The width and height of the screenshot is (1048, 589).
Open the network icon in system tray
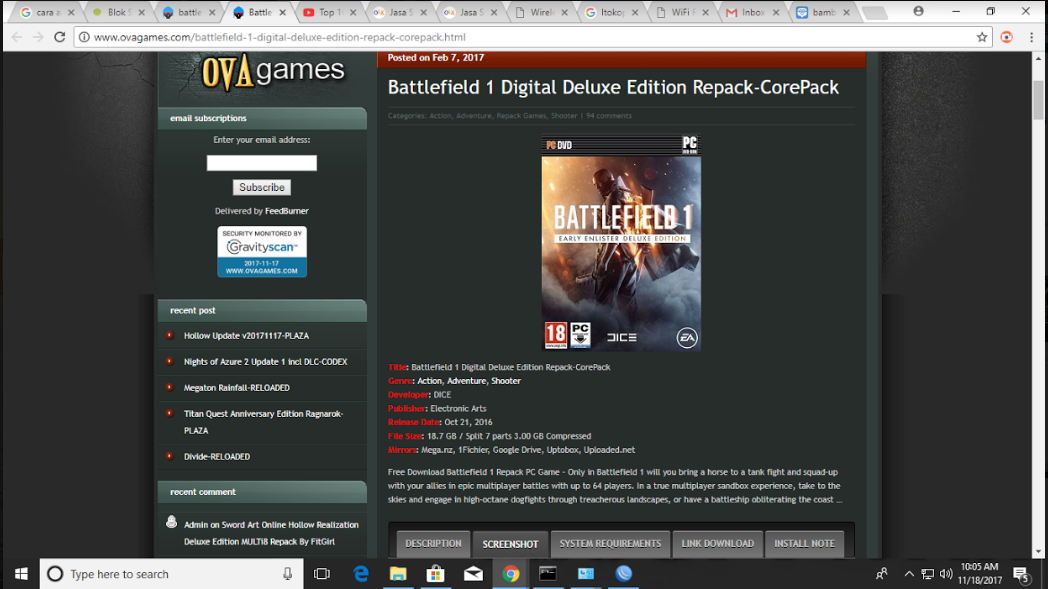(928, 574)
